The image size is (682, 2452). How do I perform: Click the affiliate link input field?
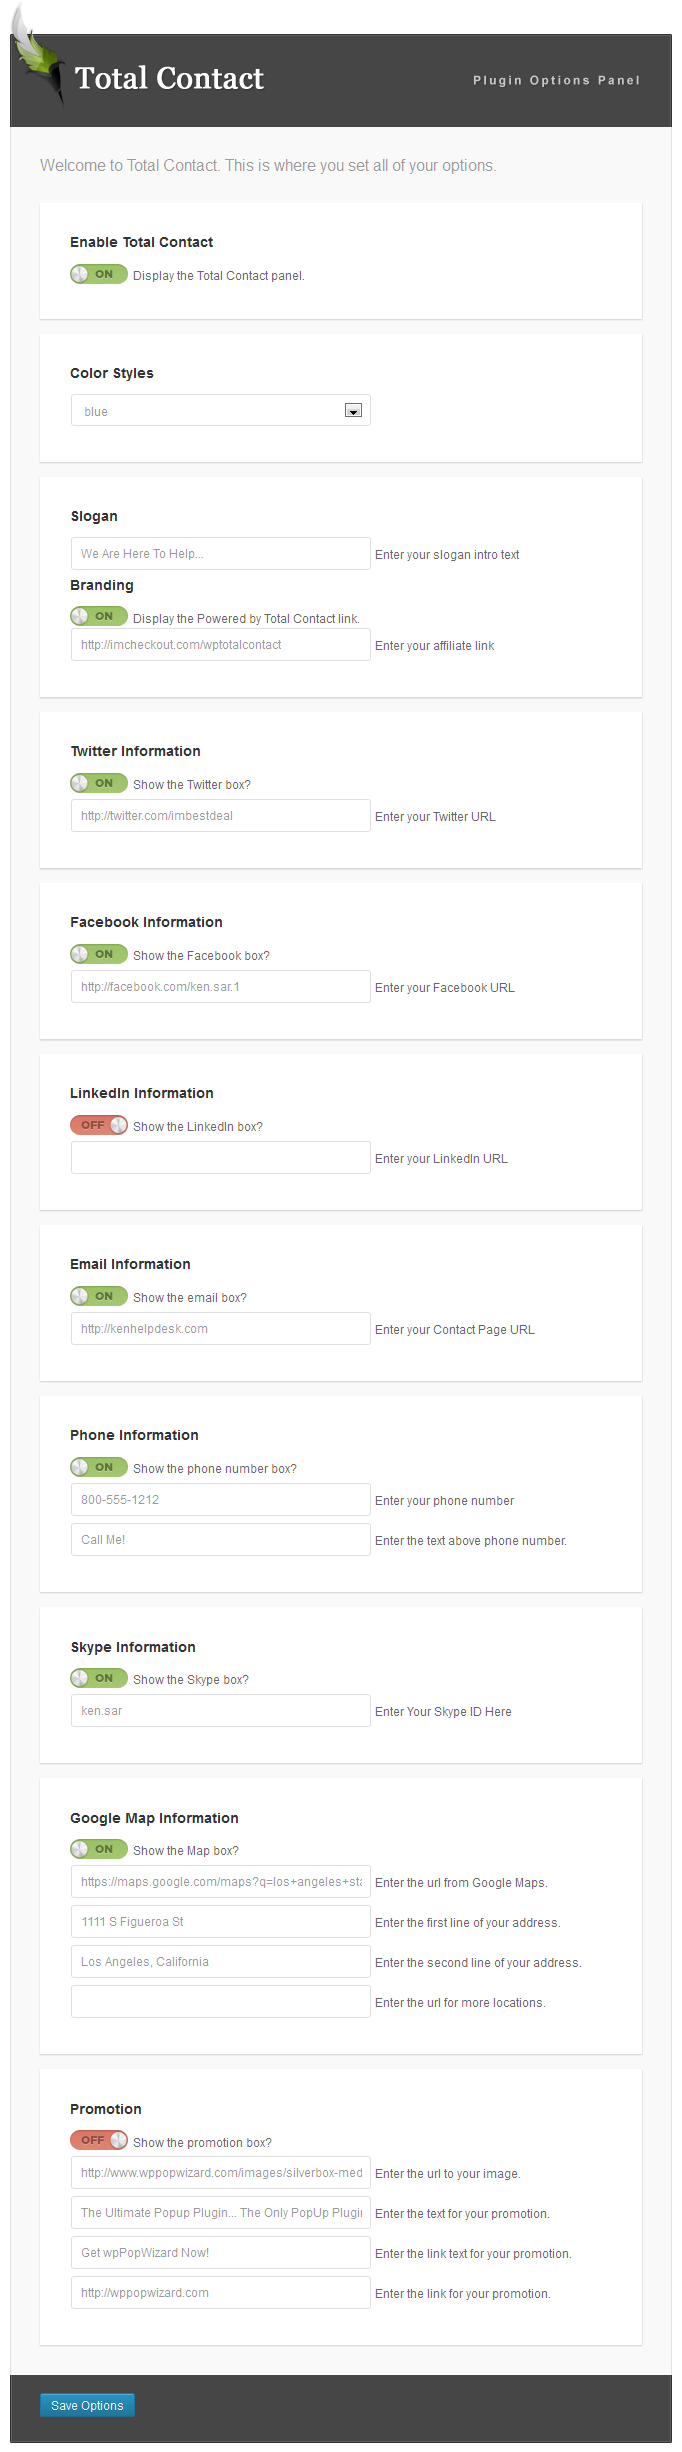click(x=221, y=645)
